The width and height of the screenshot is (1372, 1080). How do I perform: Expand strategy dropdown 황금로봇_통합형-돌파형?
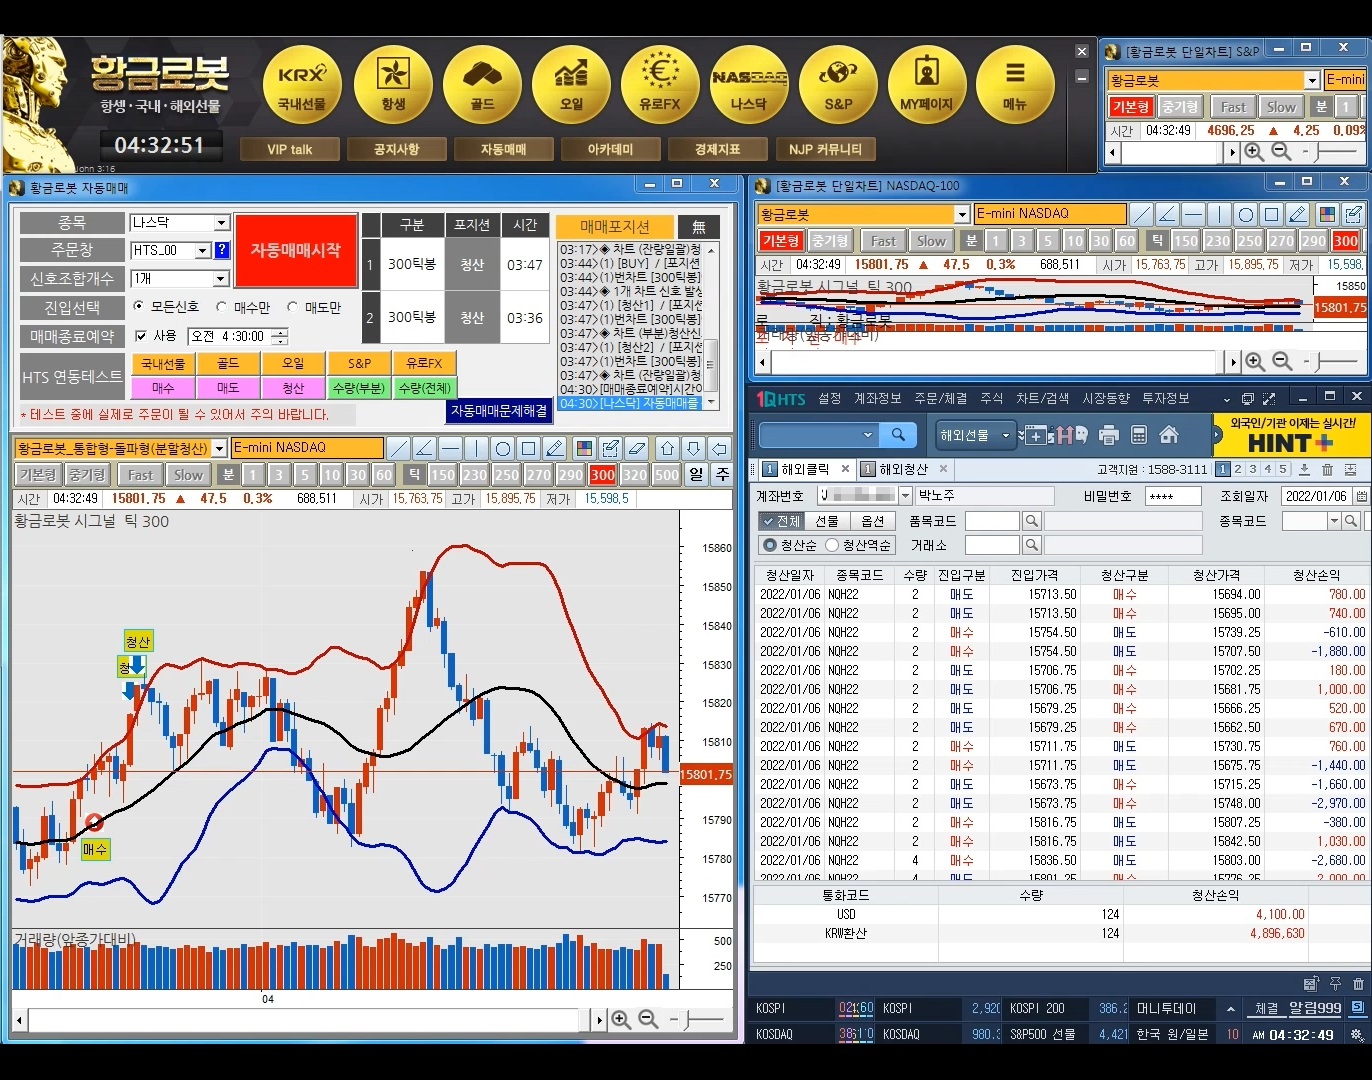tap(219, 448)
